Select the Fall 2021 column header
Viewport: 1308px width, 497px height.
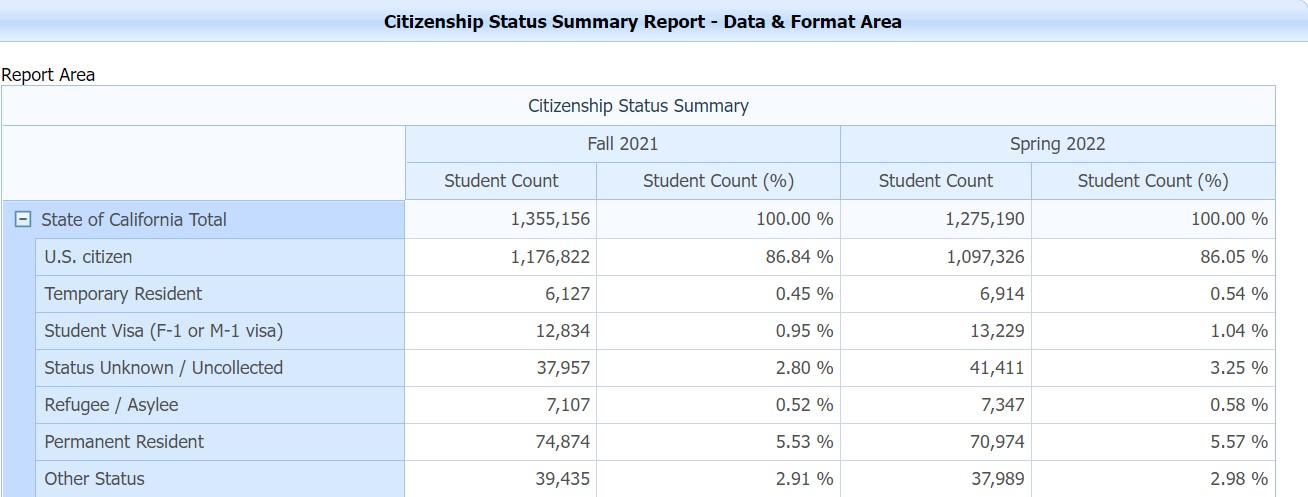623,144
